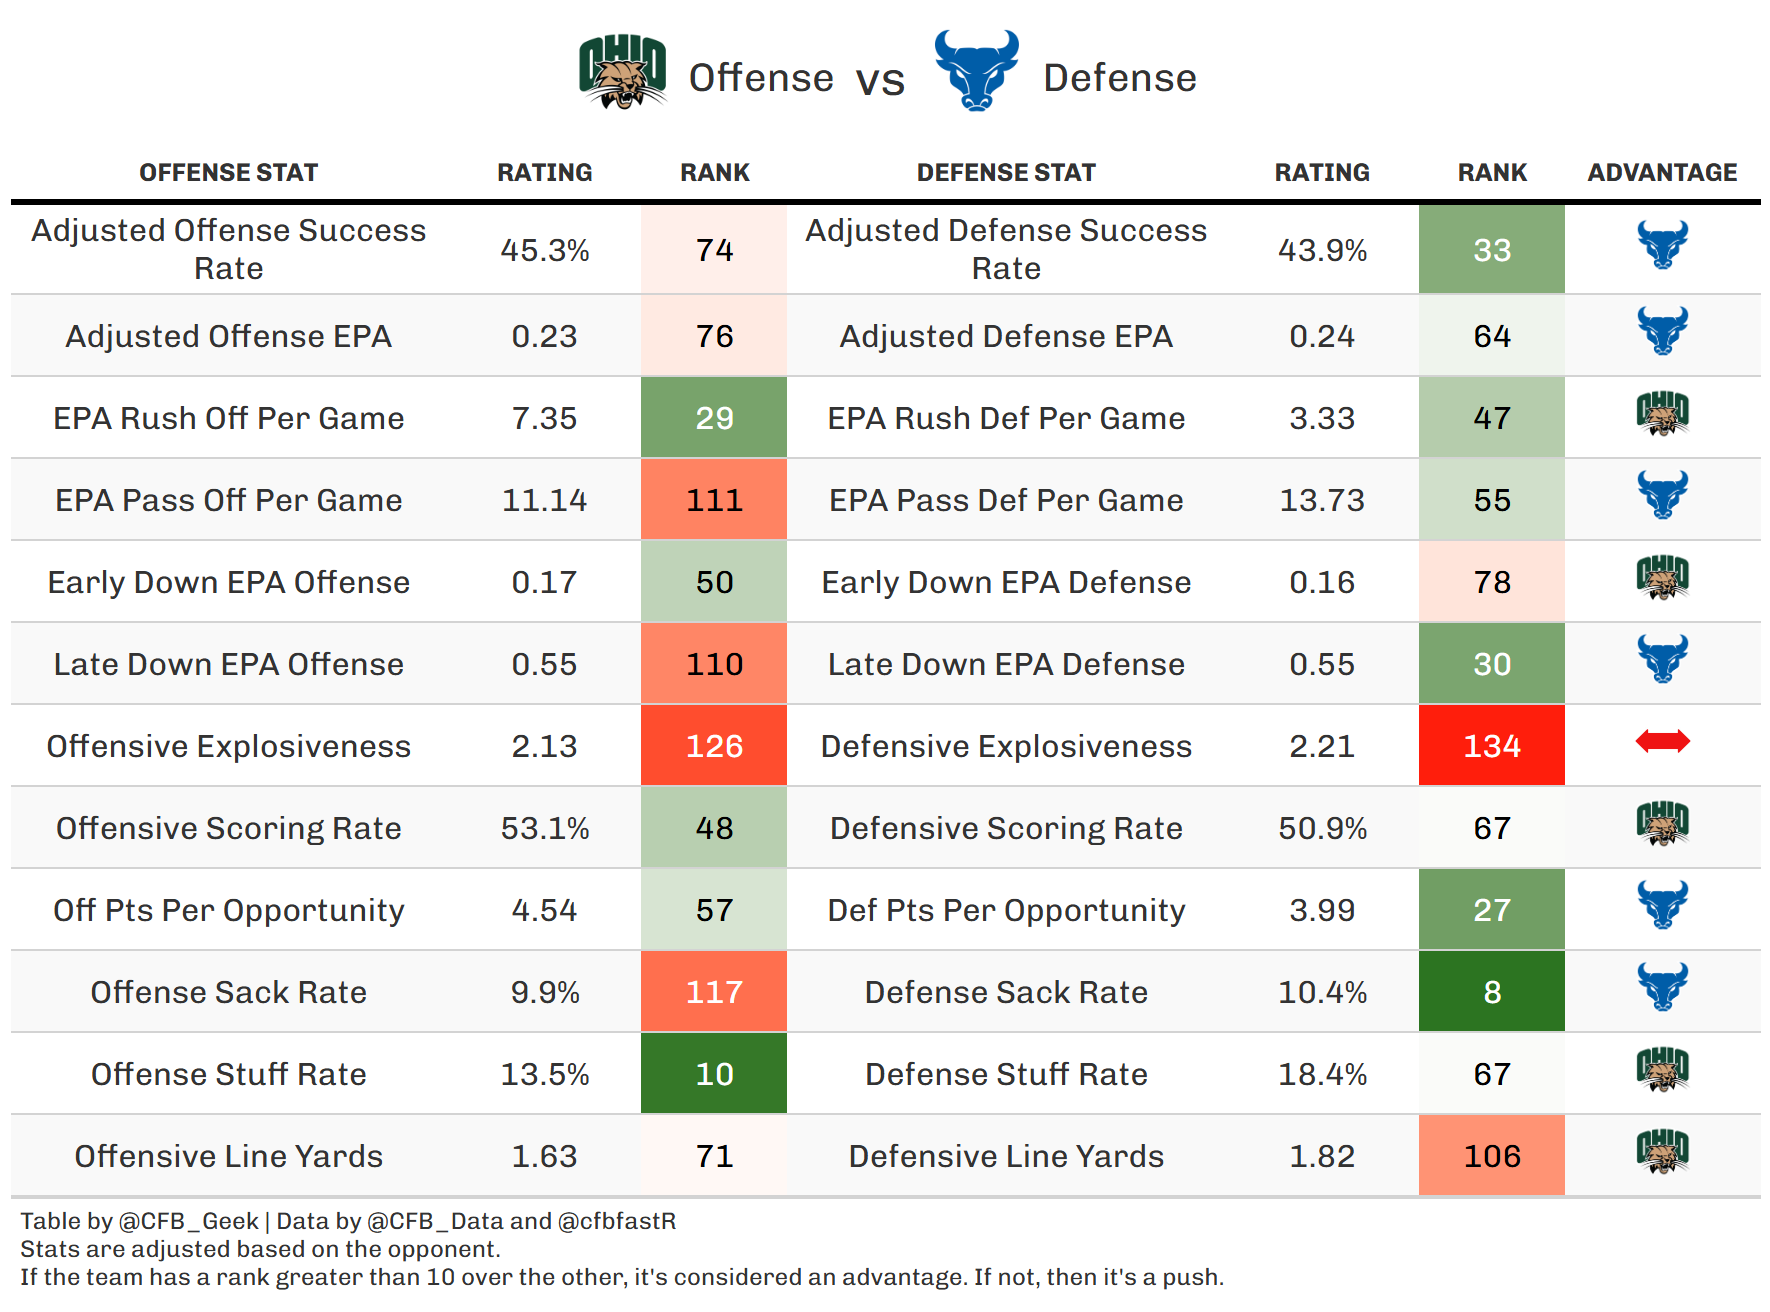Click the Ohio advantage icon for Stuff Rate row

click(x=1662, y=1070)
